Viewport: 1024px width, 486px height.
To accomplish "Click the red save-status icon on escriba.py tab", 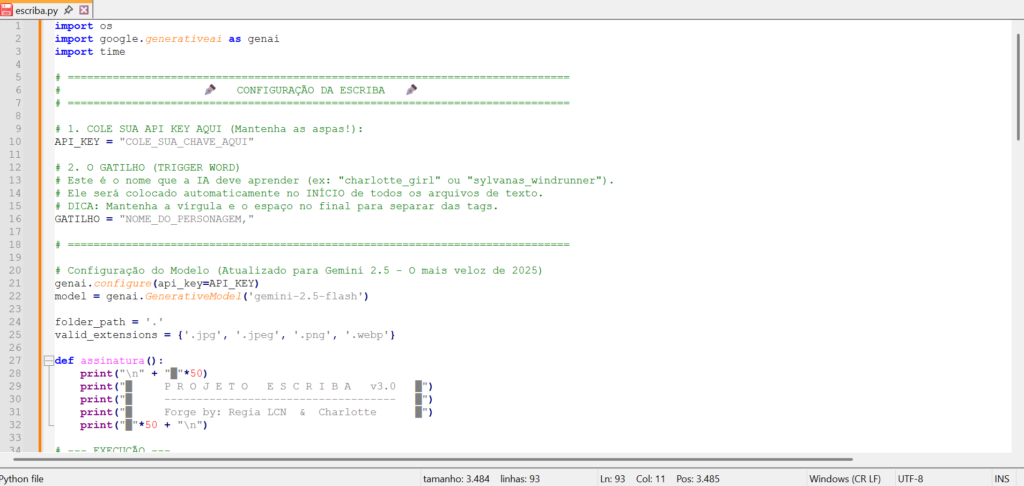I will click(x=8, y=9).
